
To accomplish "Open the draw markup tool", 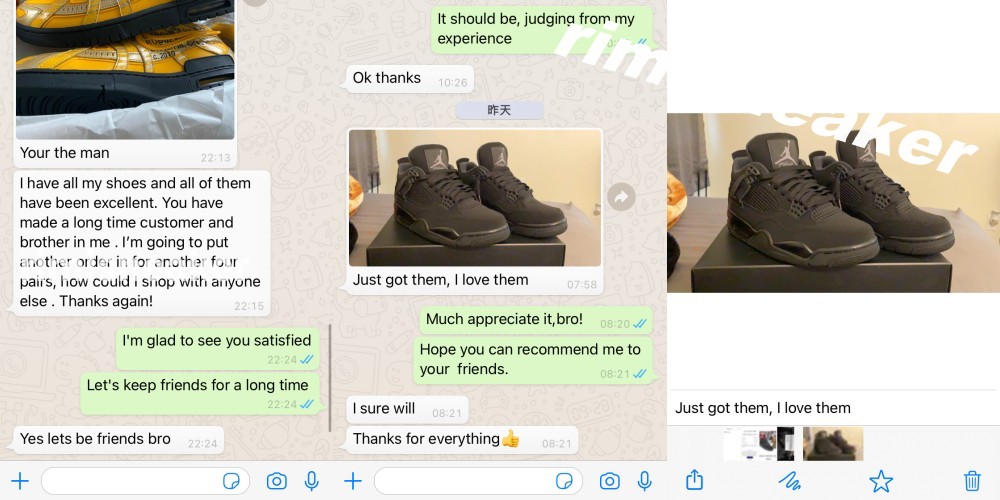I will coord(790,481).
